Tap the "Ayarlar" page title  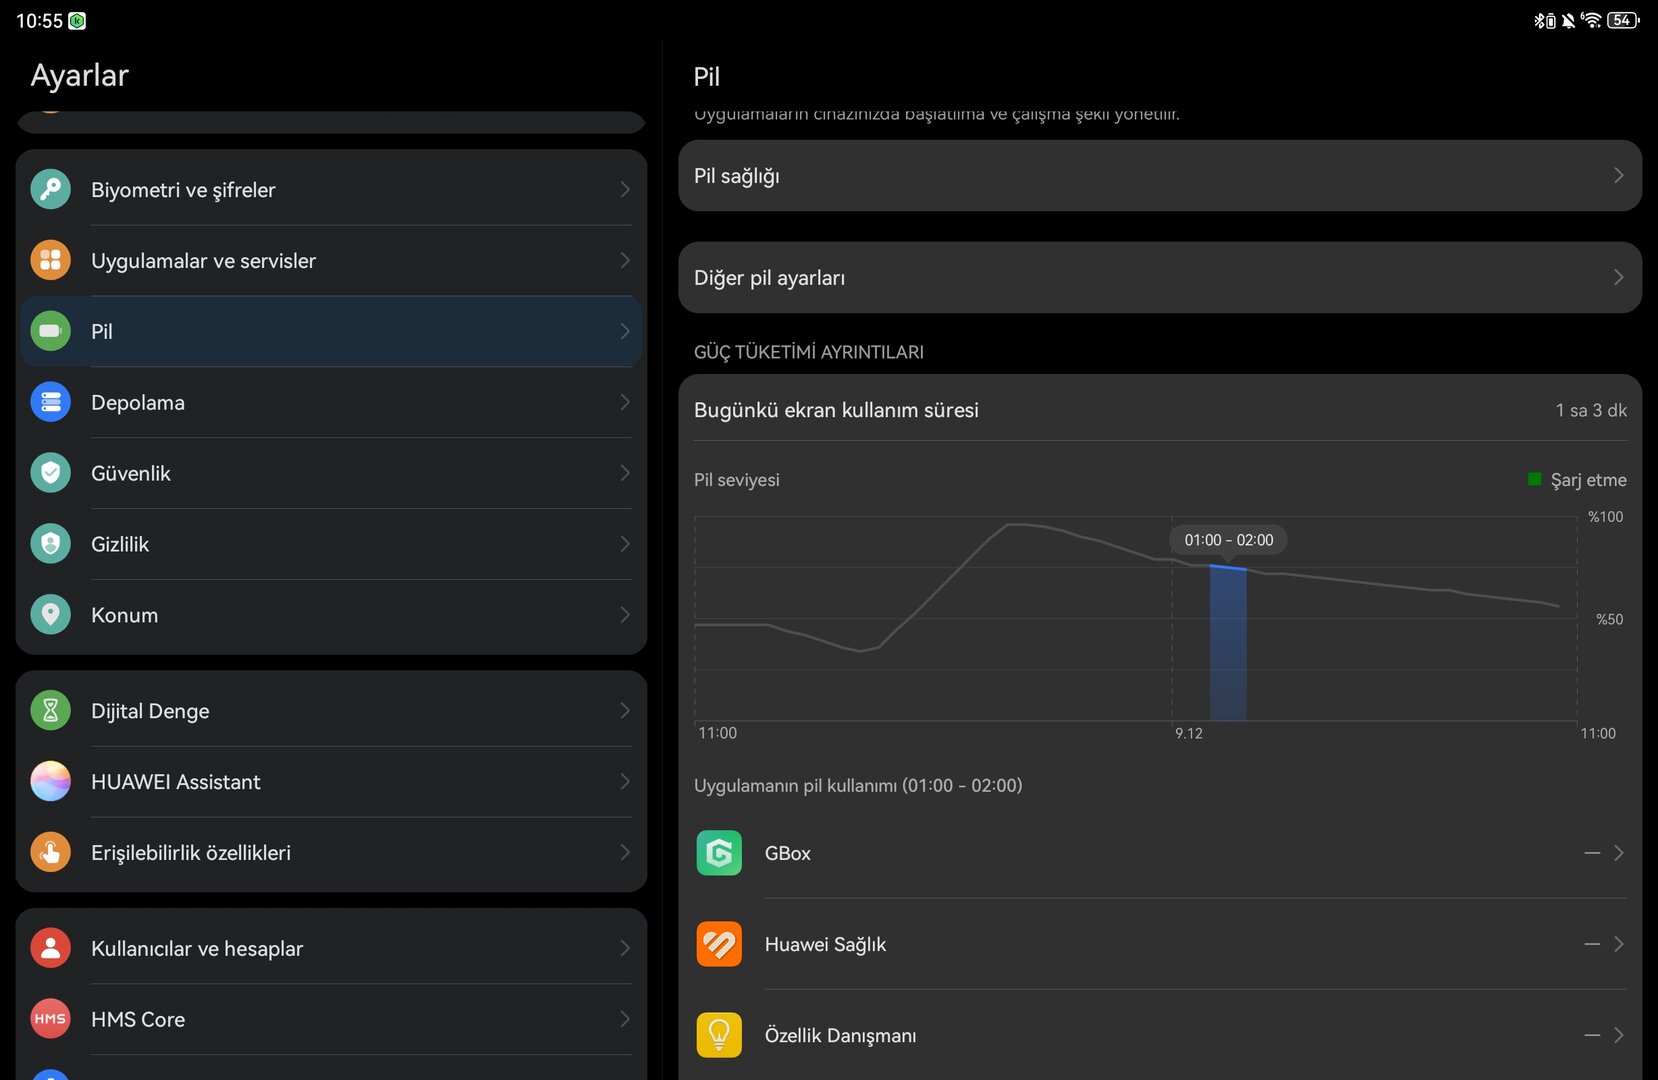(x=80, y=76)
